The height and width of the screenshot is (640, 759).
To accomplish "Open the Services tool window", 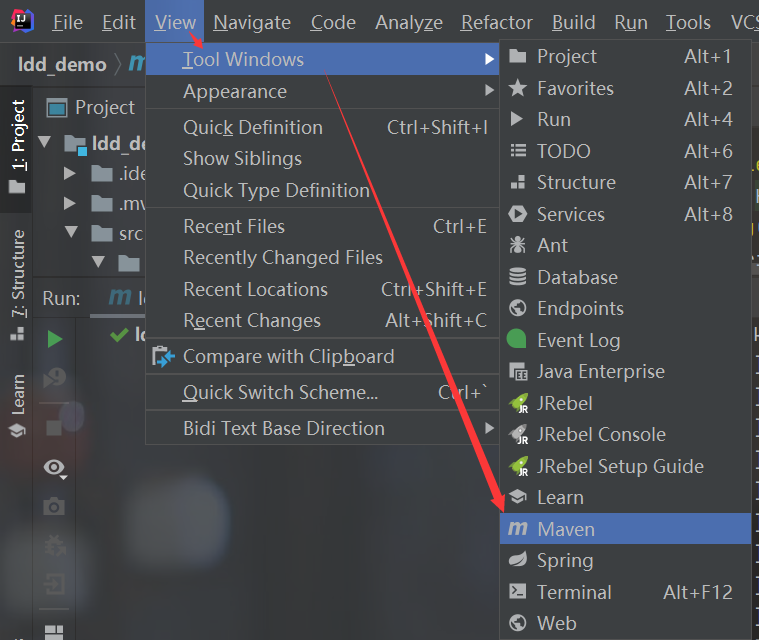I will (570, 214).
